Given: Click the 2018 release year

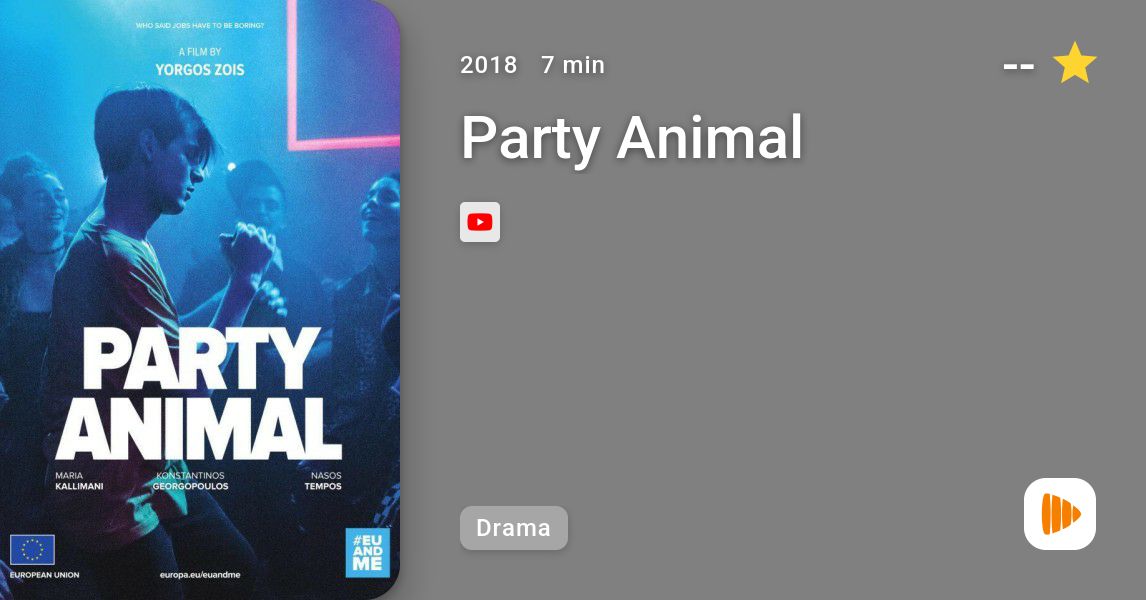Looking at the screenshot, I should [488, 65].
